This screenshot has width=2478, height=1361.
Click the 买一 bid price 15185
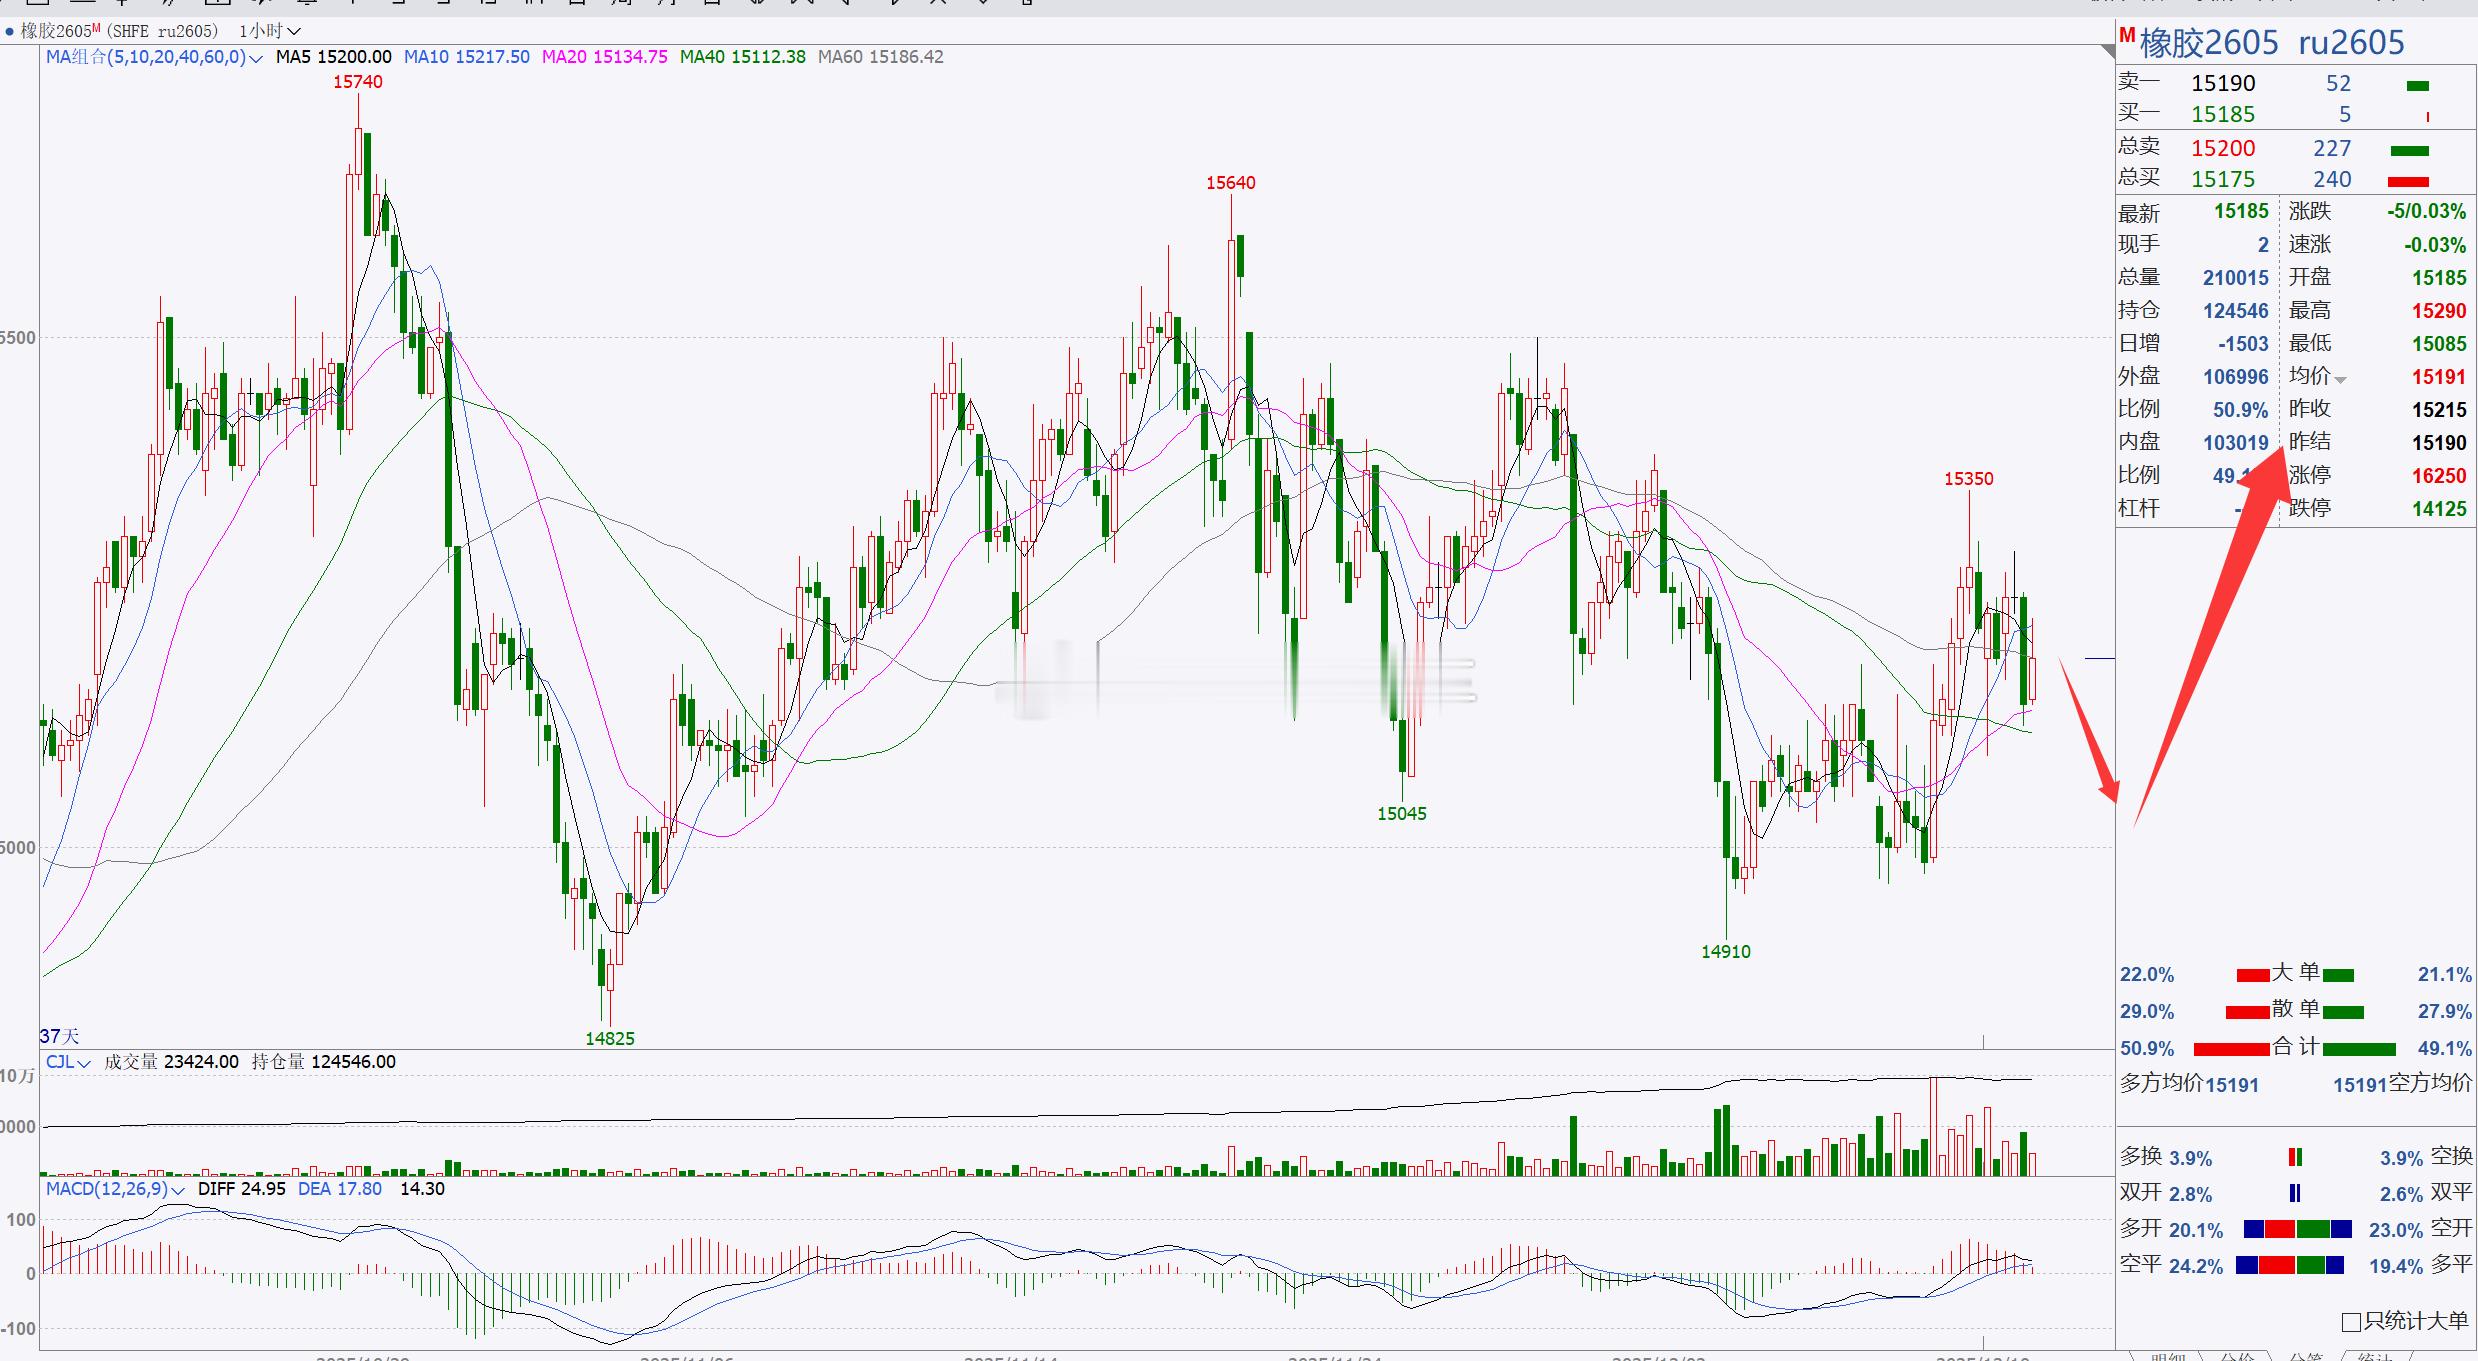[2223, 114]
